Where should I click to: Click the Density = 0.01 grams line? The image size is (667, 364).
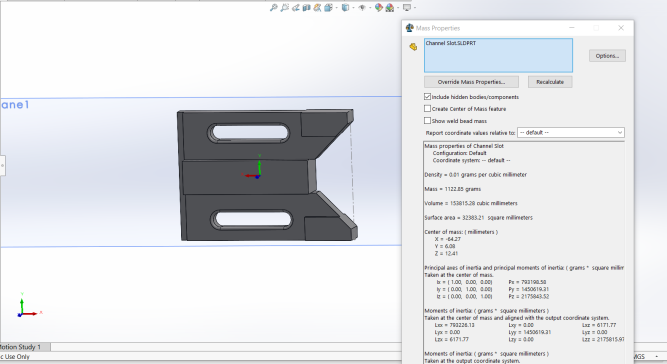[476, 175]
